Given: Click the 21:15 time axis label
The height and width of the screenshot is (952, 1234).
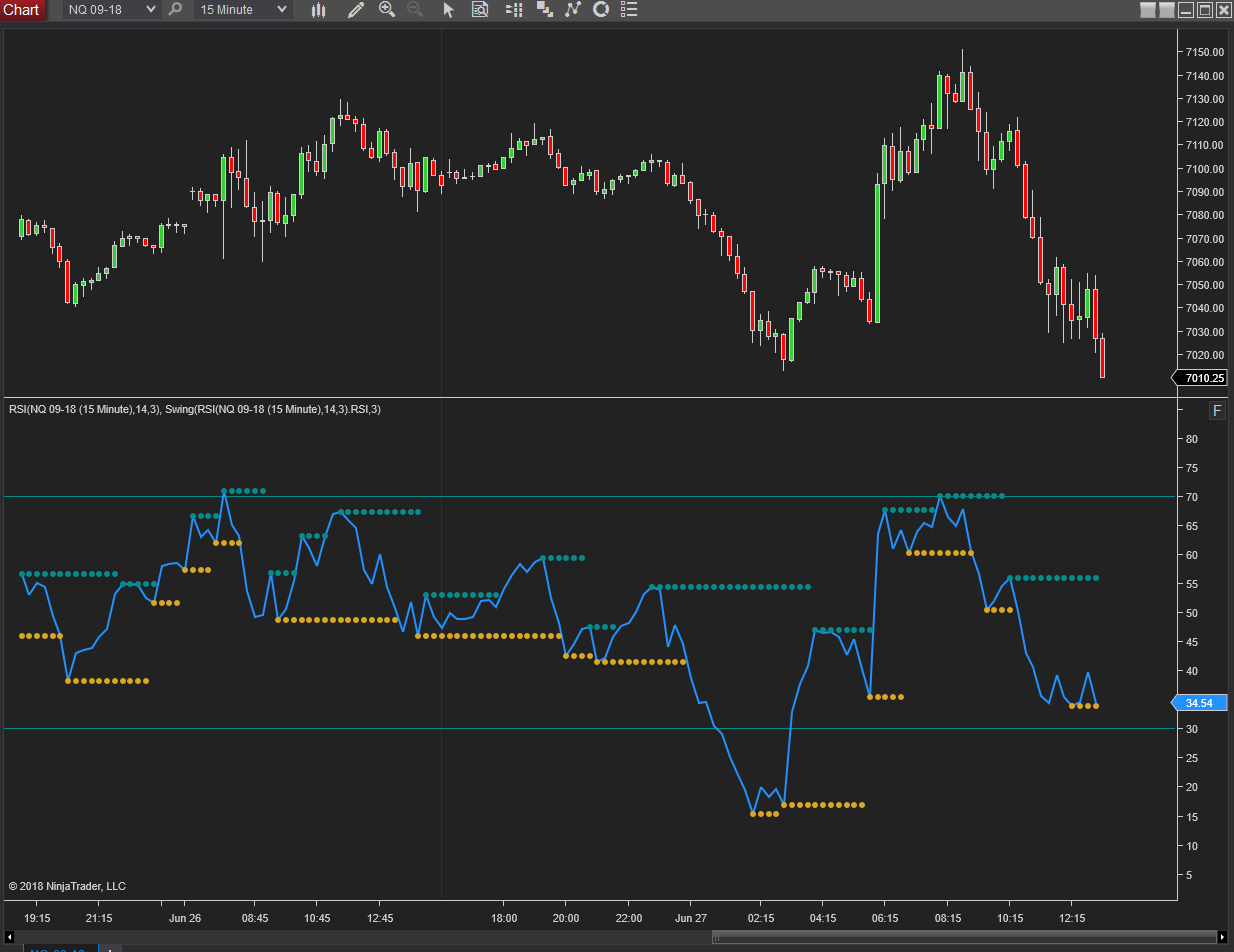Looking at the screenshot, I should tap(99, 917).
